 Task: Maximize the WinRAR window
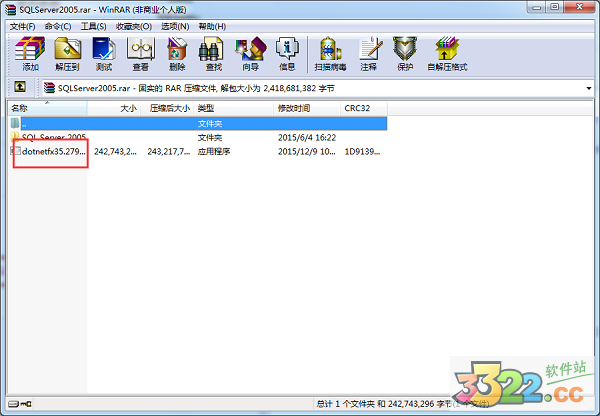click(554, 7)
